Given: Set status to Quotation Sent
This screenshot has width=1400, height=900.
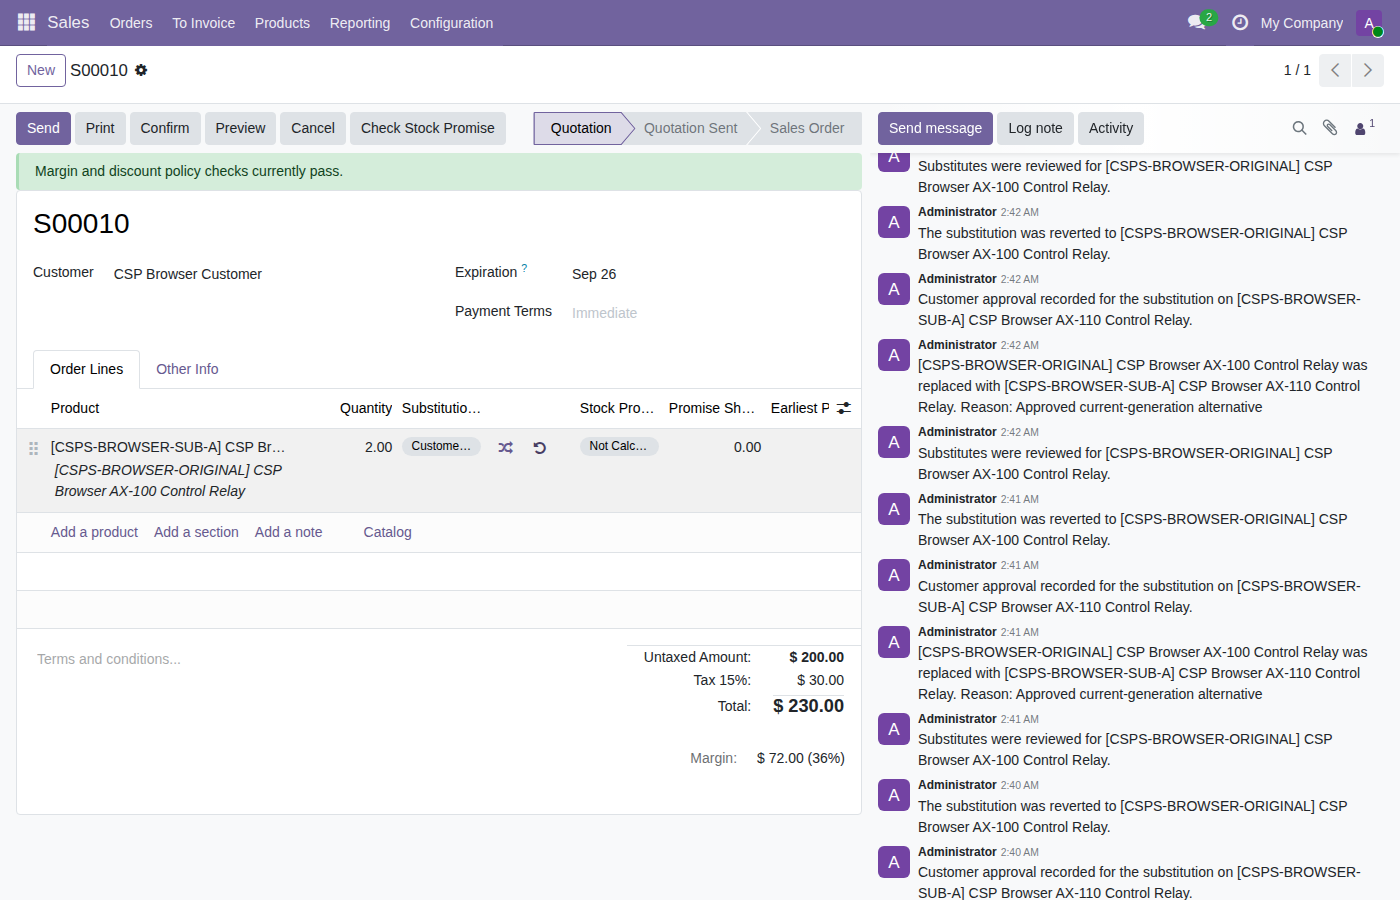Looking at the screenshot, I should [690, 128].
